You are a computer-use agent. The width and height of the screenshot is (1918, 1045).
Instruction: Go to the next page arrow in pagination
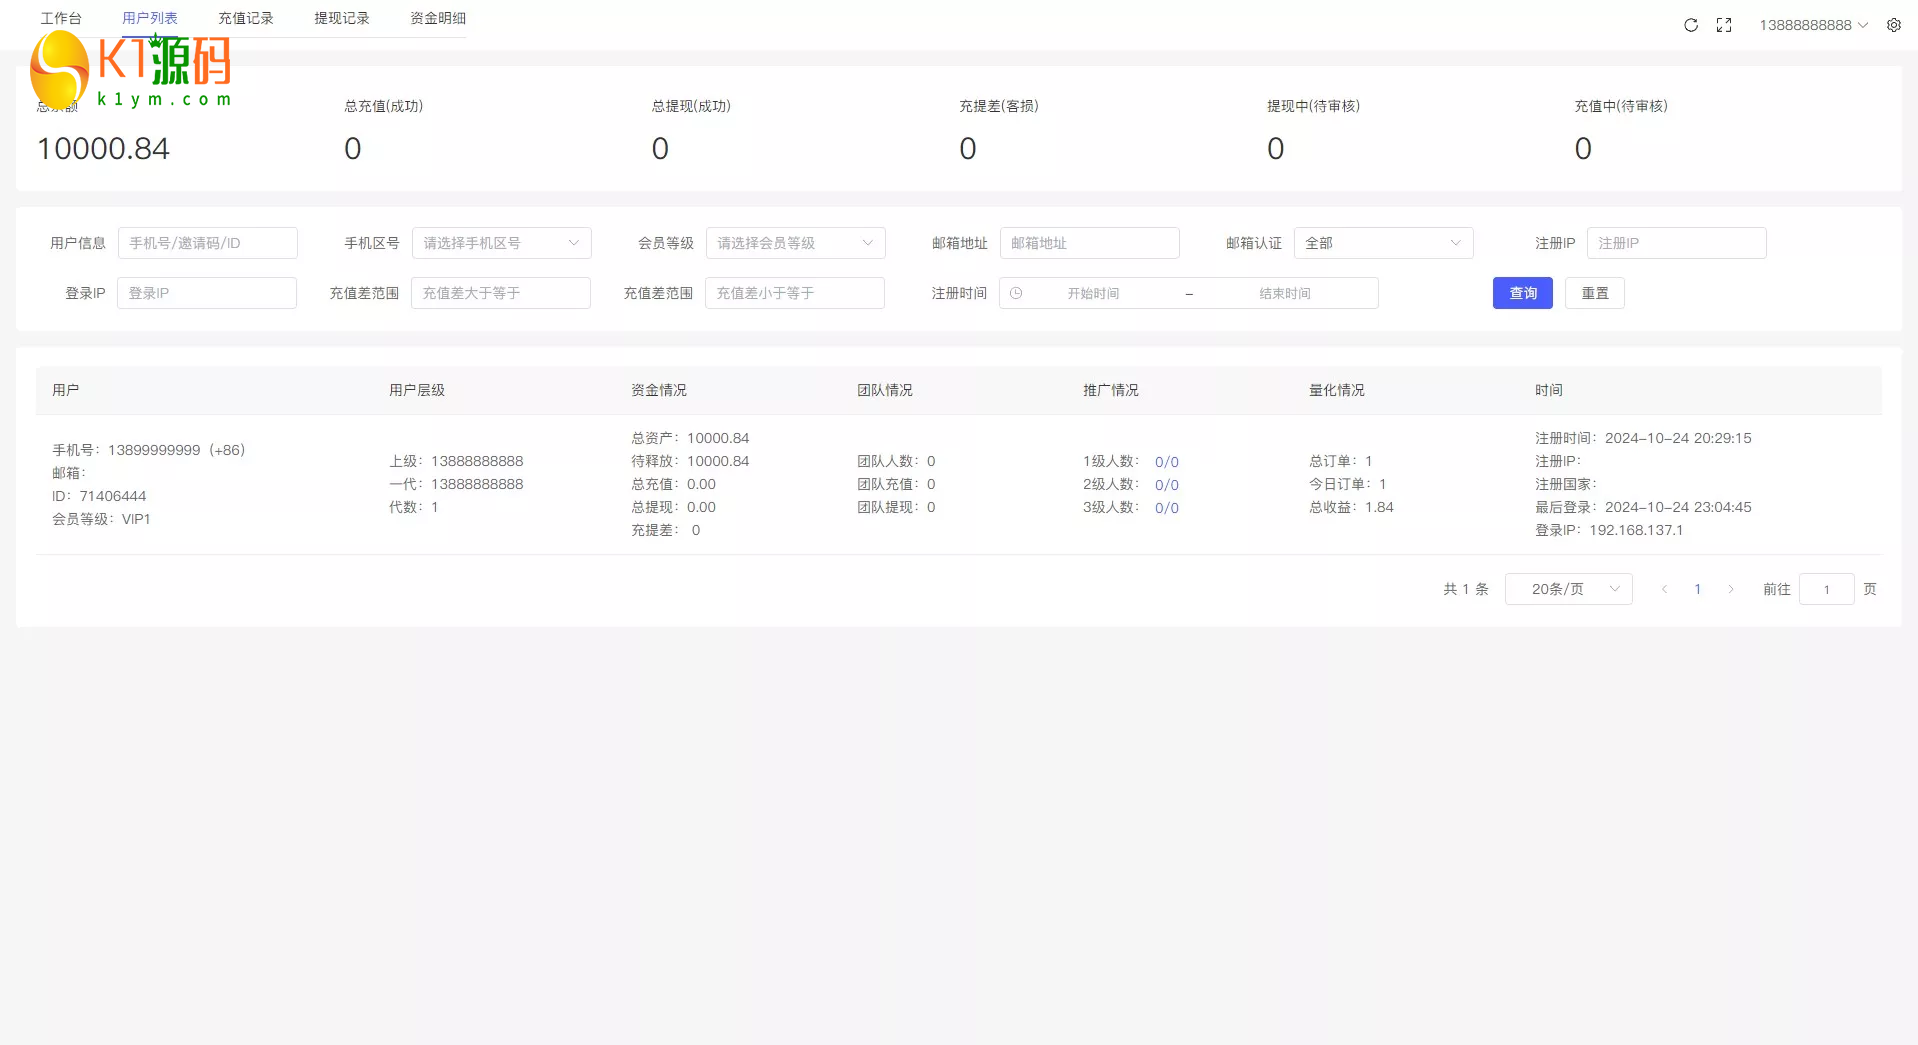[1731, 589]
